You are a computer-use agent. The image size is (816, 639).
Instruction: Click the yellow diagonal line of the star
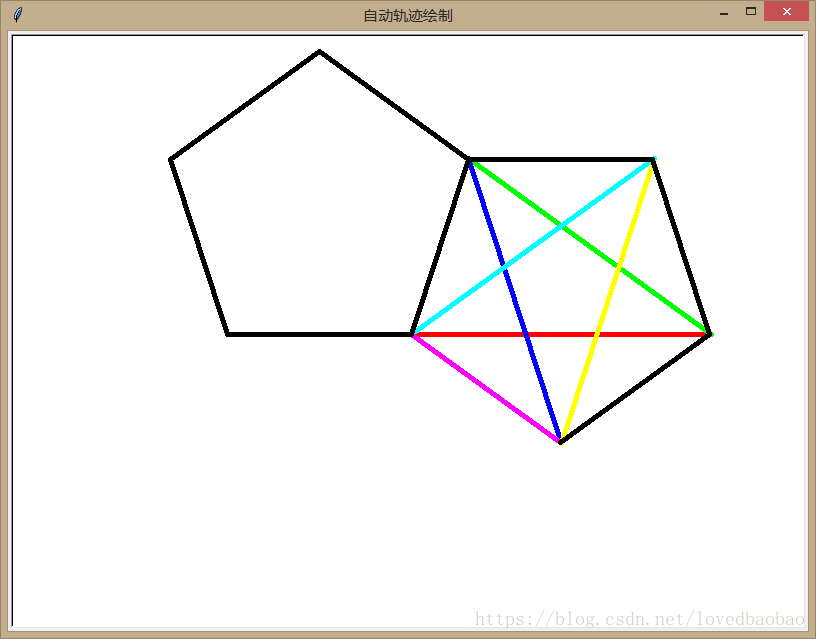tap(606, 302)
